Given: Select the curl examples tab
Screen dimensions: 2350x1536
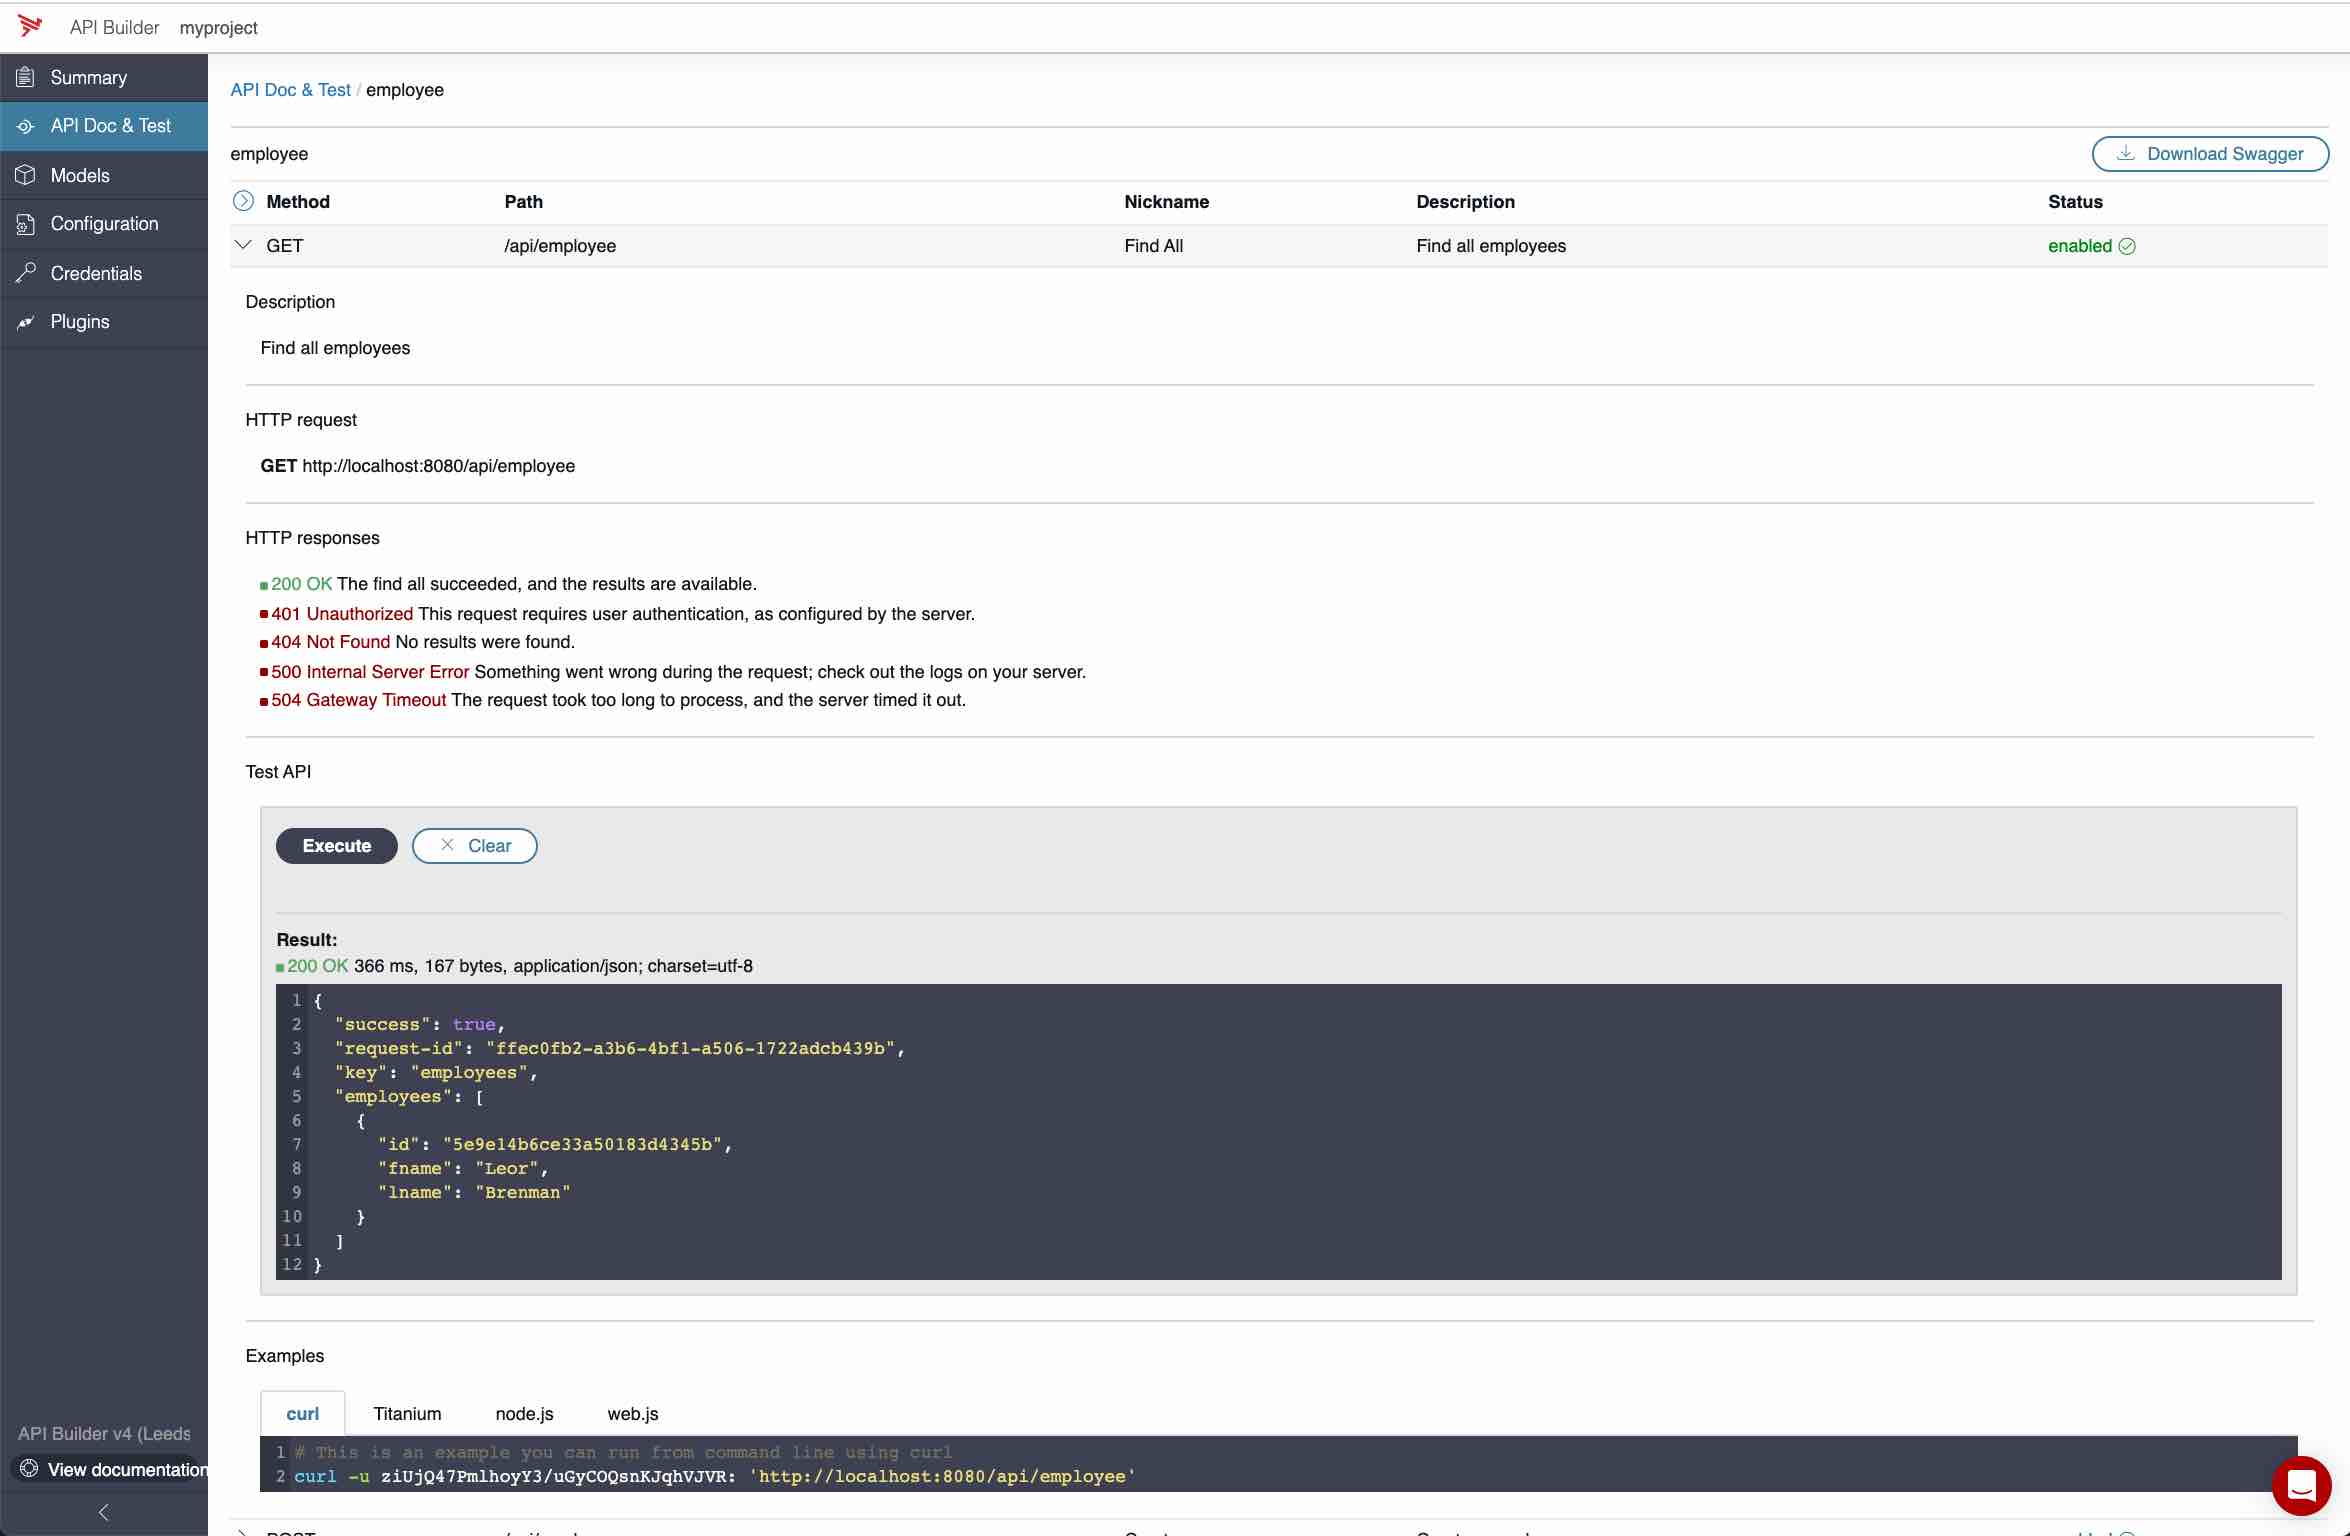Looking at the screenshot, I should coord(302,1413).
